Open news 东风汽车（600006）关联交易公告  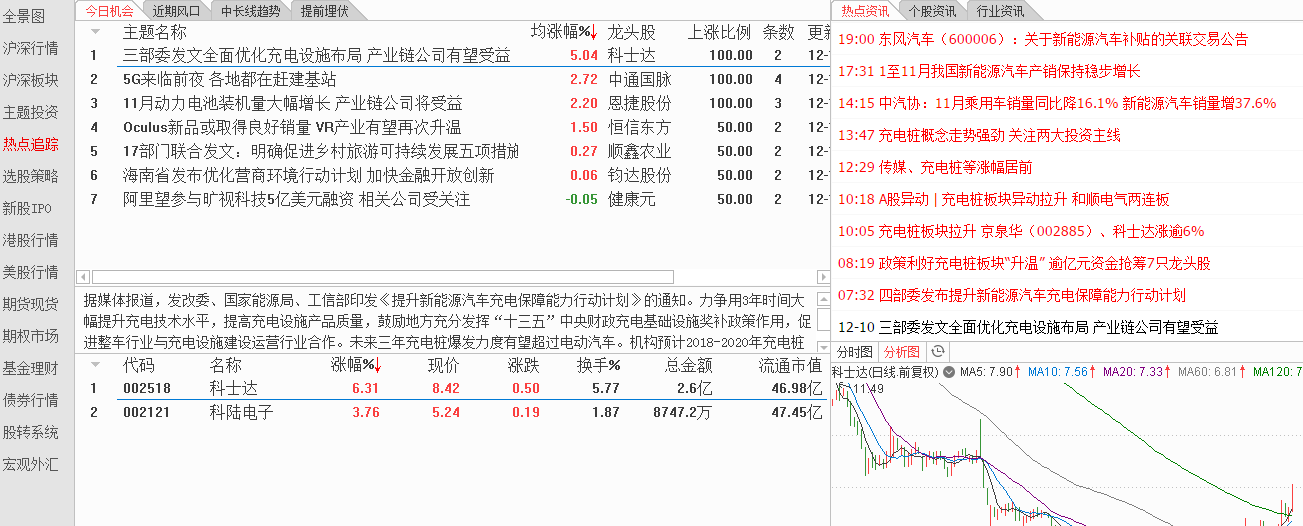click(1043, 39)
